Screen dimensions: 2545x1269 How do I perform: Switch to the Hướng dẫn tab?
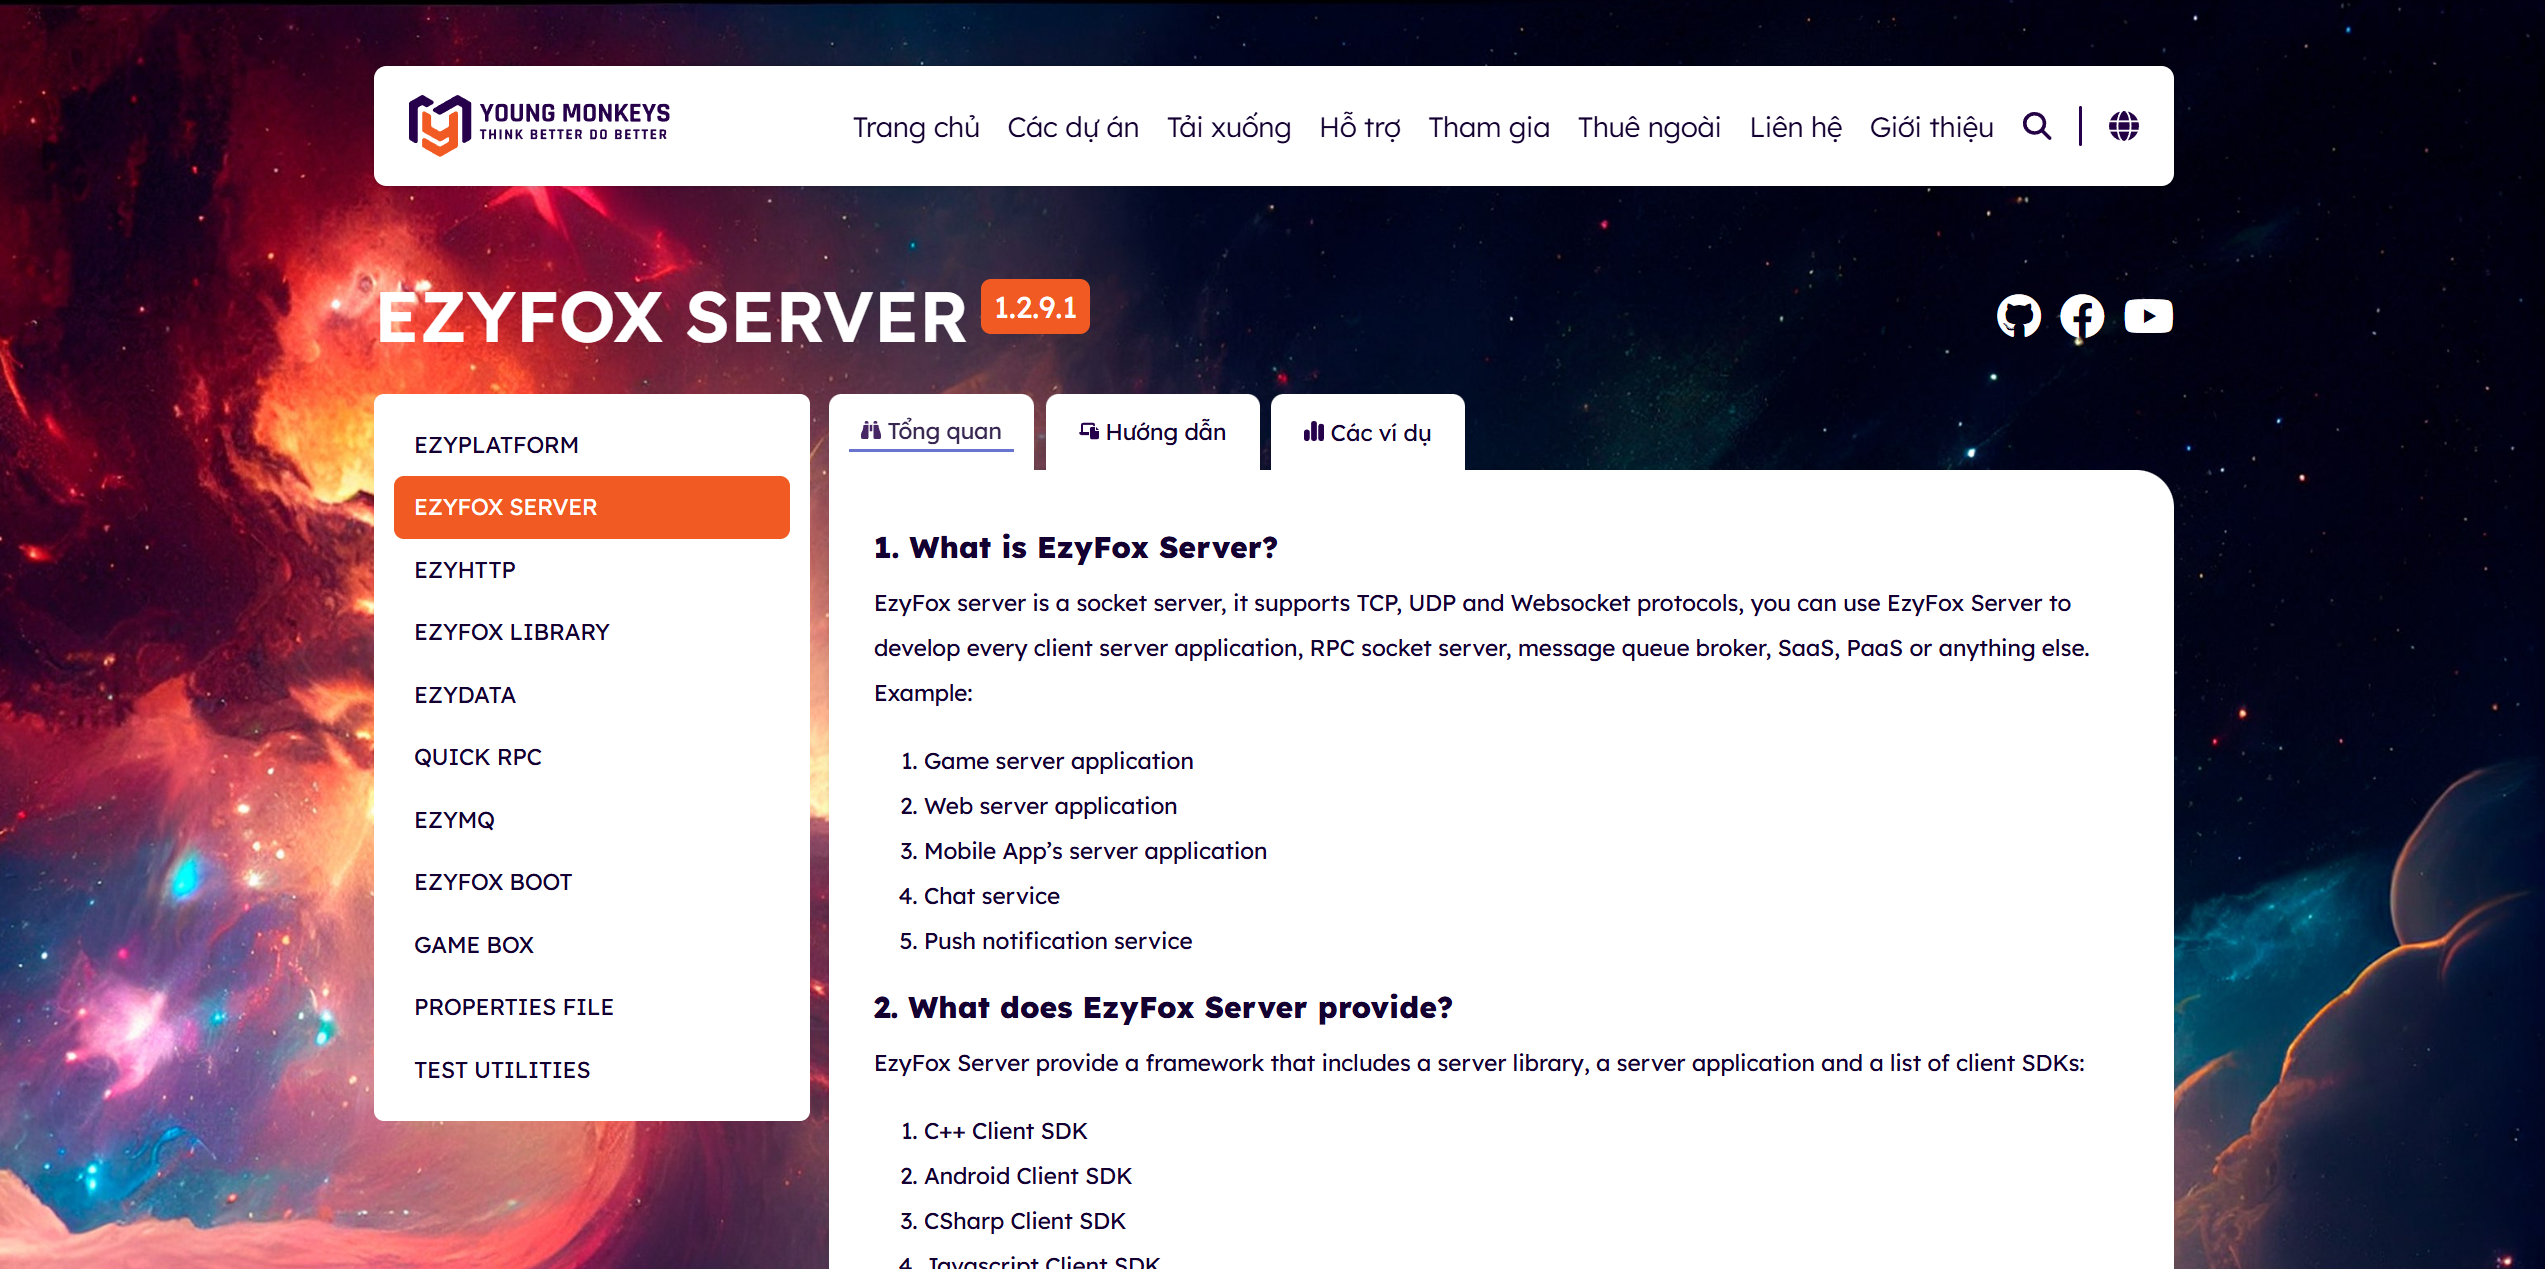1152,432
